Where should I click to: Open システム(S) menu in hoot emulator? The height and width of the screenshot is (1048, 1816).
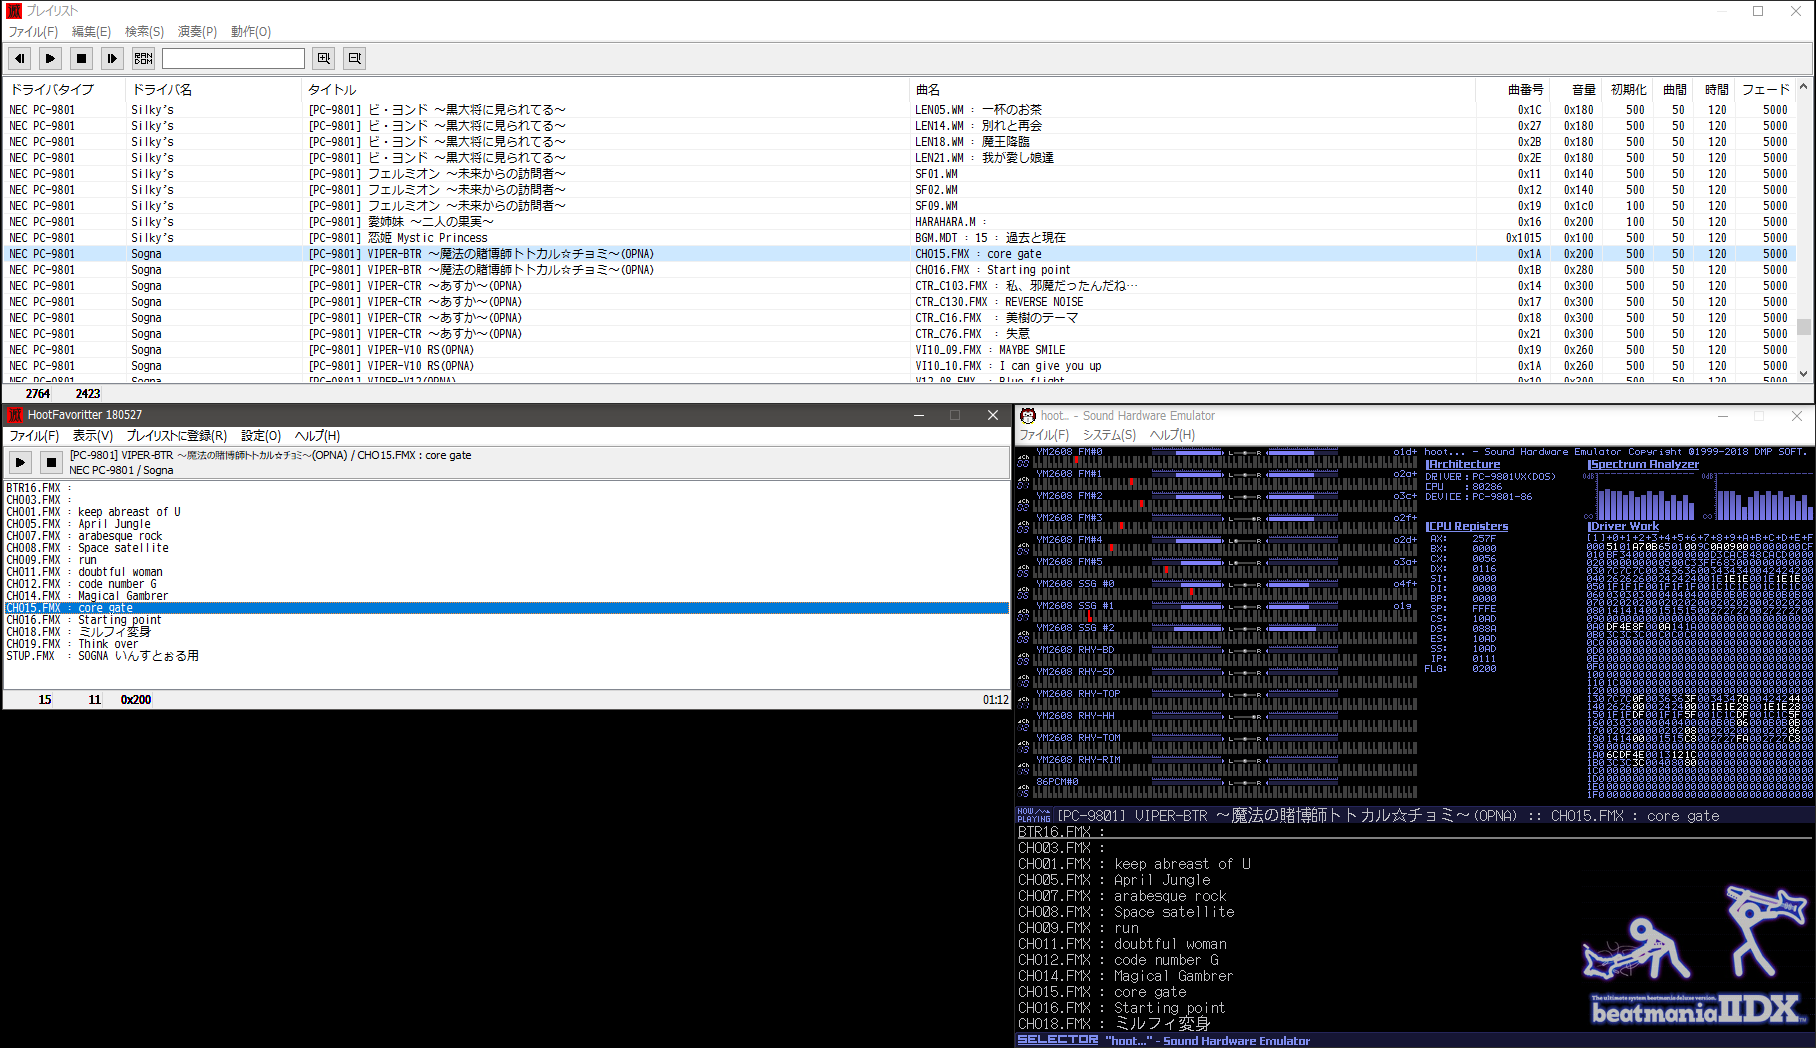point(1109,435)
